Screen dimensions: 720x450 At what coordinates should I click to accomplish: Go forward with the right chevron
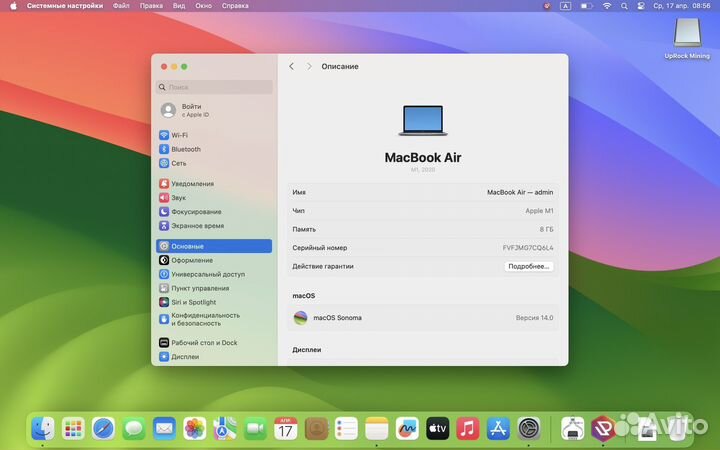(309, 67)
